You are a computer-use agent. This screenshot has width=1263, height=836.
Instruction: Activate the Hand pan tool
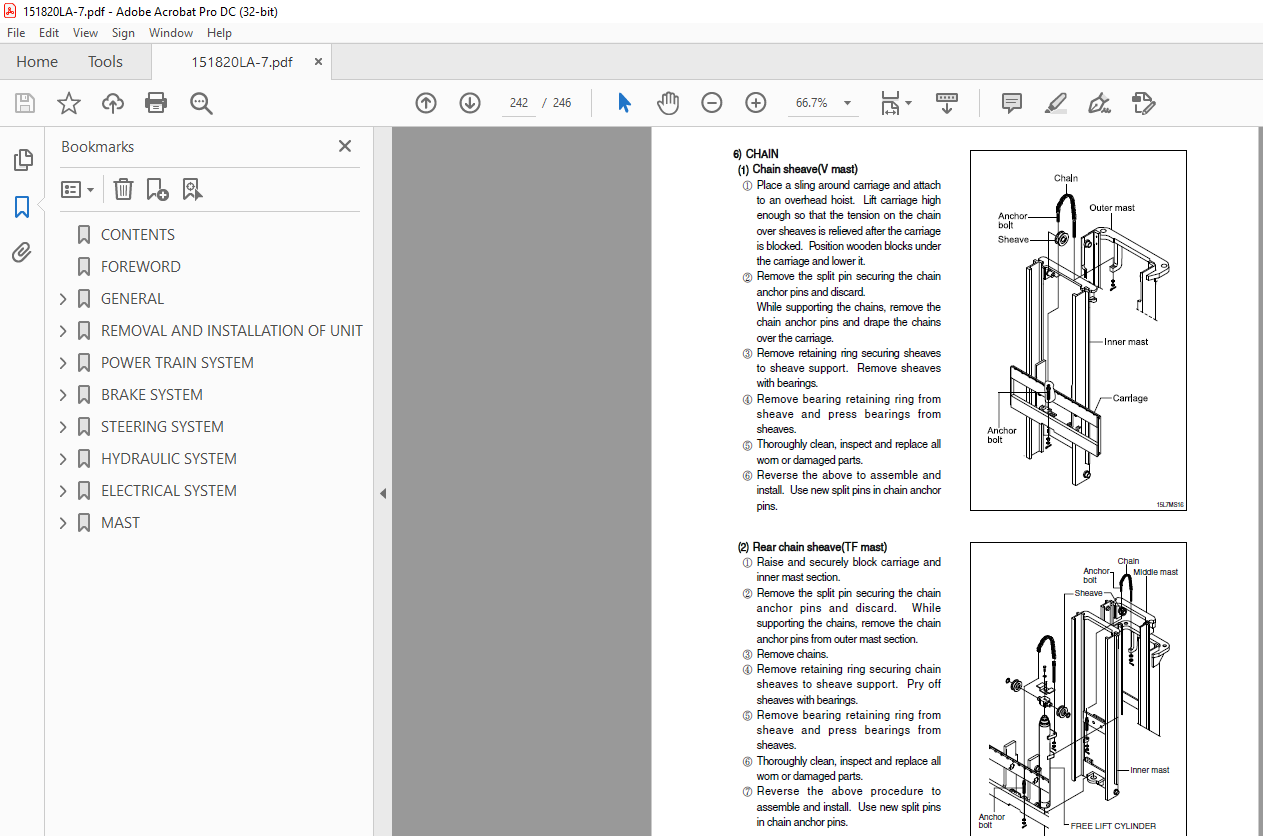pyautogui.click(x=668, y=103)
